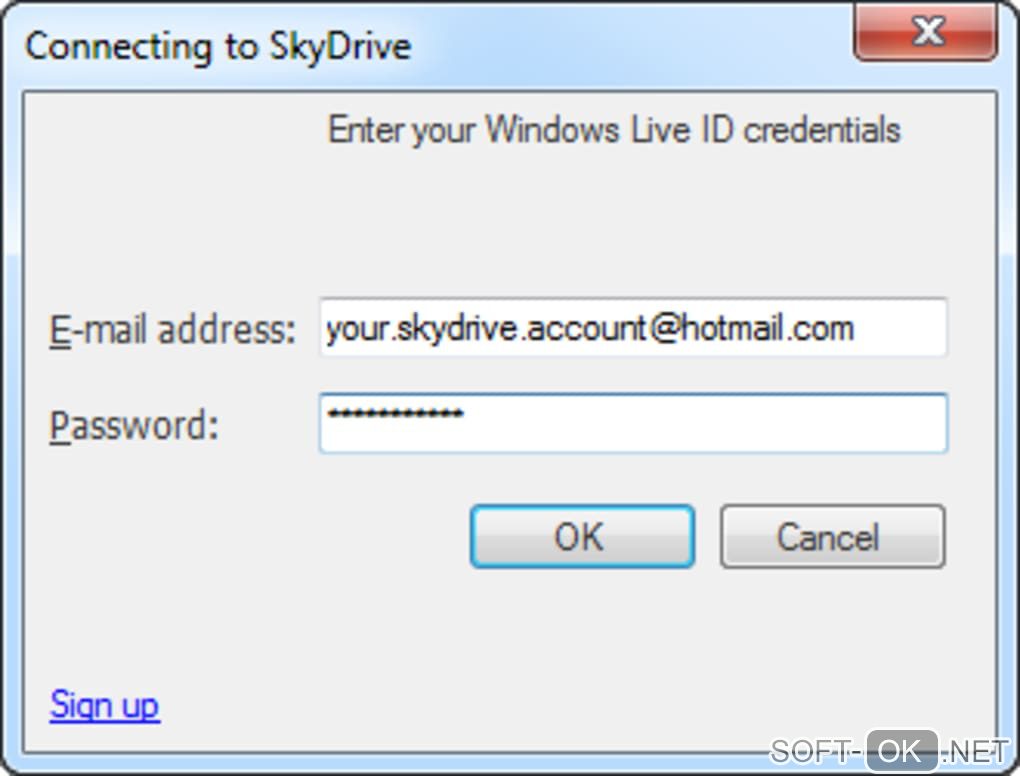Click the "E-mail address:" label

click(x=172, y=329)
